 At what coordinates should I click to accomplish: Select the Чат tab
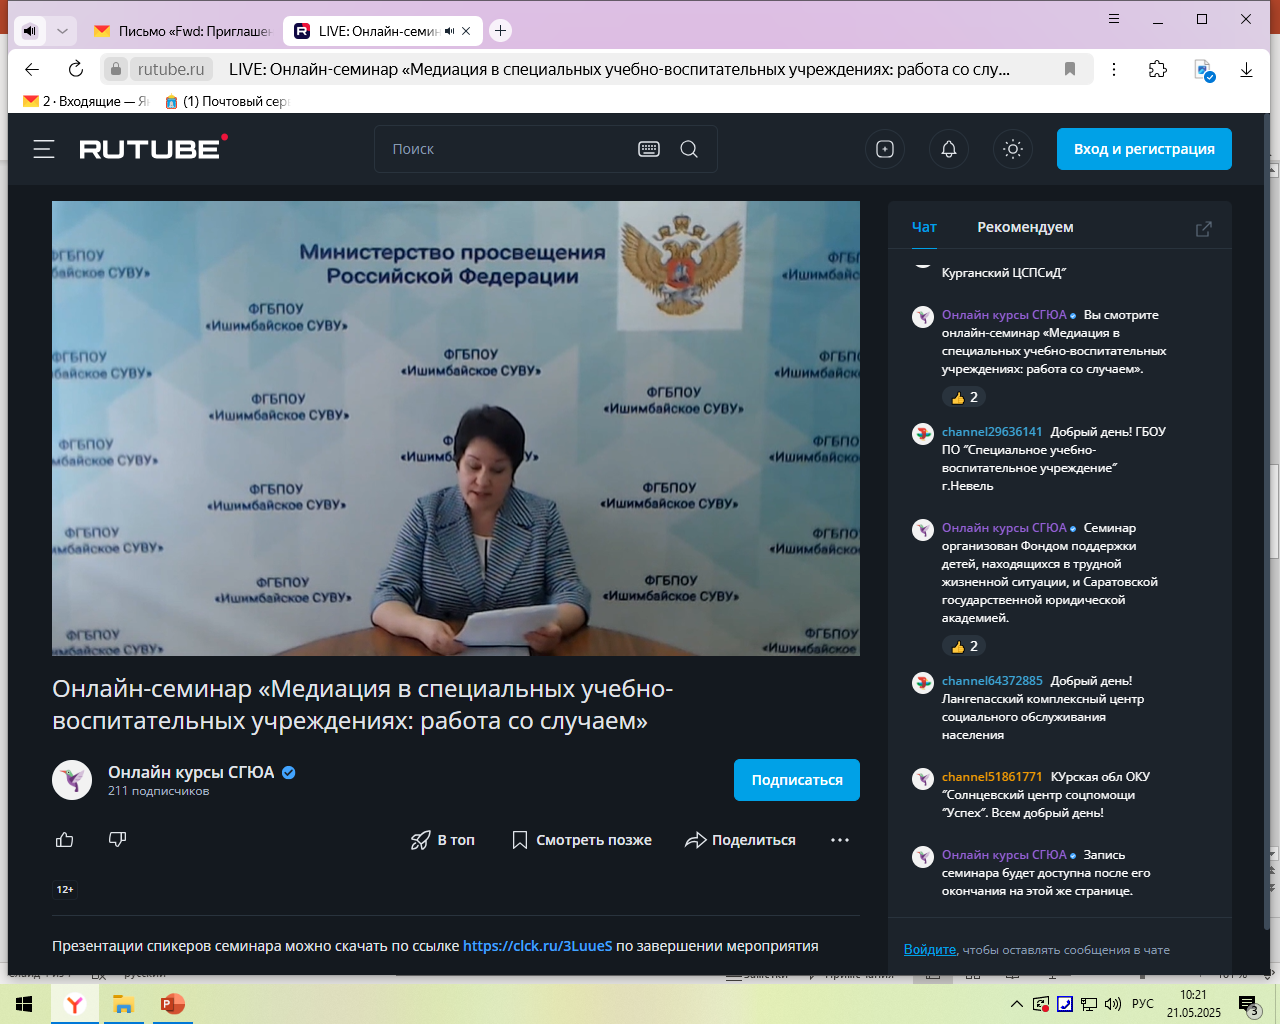coord(924,227)
